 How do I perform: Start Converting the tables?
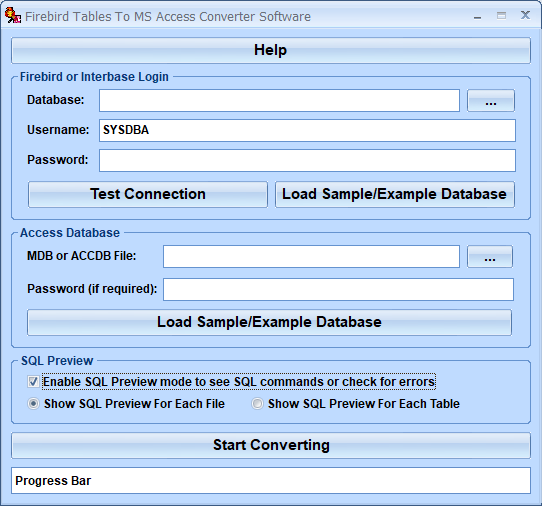(271, 446)
